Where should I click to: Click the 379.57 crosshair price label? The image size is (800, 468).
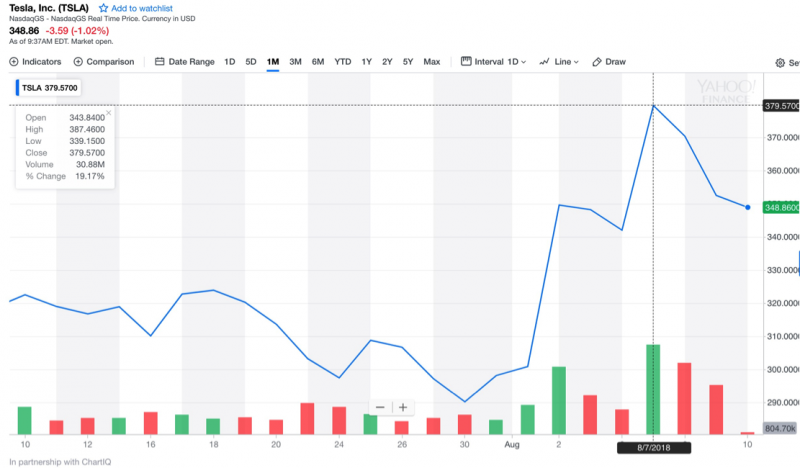(x=781, y=106)
